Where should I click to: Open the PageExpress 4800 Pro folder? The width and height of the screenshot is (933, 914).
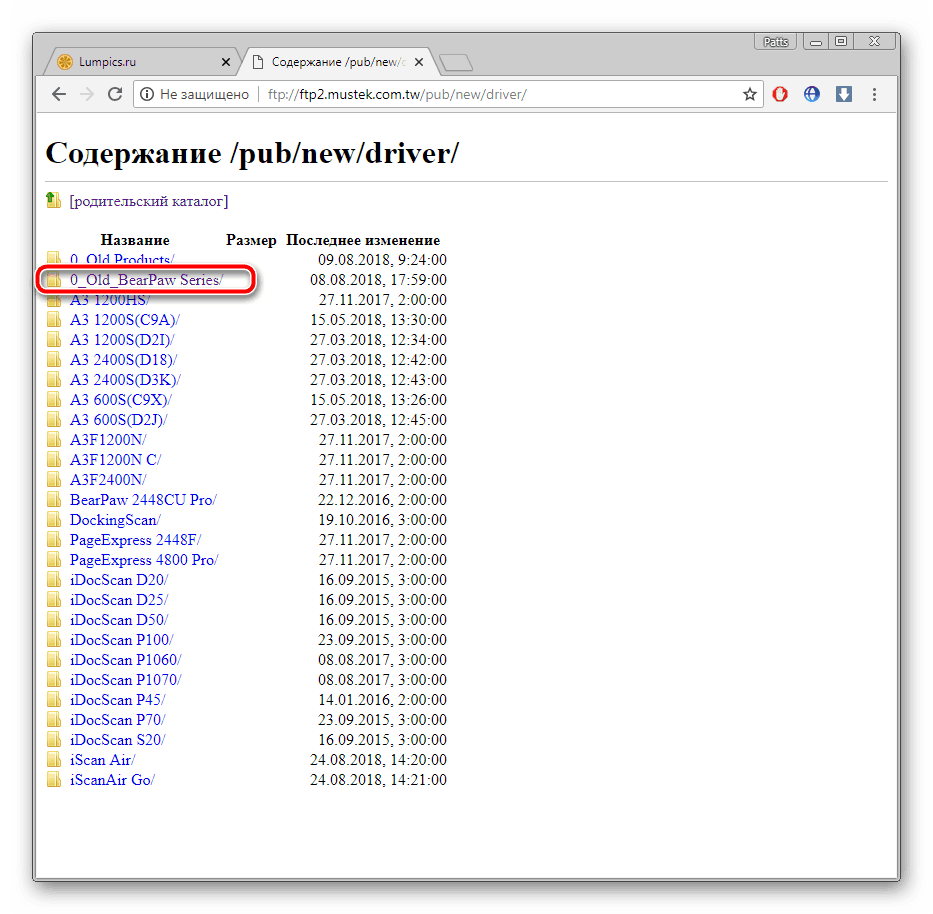tap(143, 560)
